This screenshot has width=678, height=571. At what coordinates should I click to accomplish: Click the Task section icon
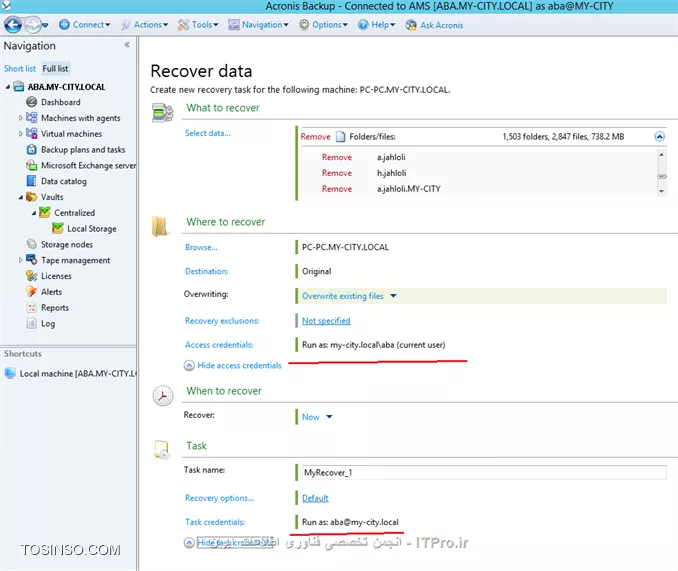162,450
